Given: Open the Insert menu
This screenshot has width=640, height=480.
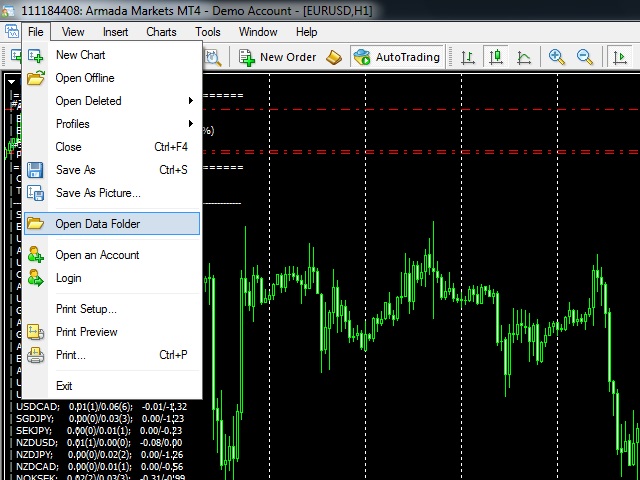Looking at the screenshot, I should [x=115, y=31].
